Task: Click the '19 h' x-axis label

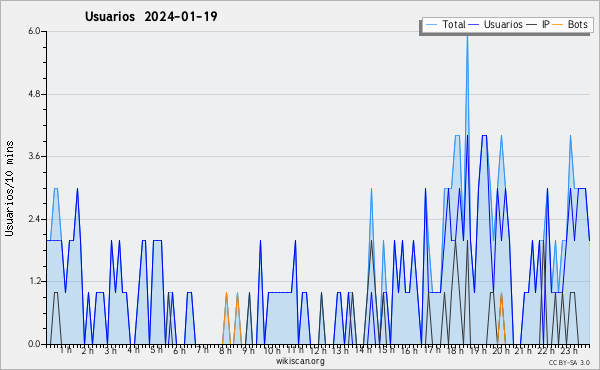Action: pyautogui.click(x=478, y=351)
